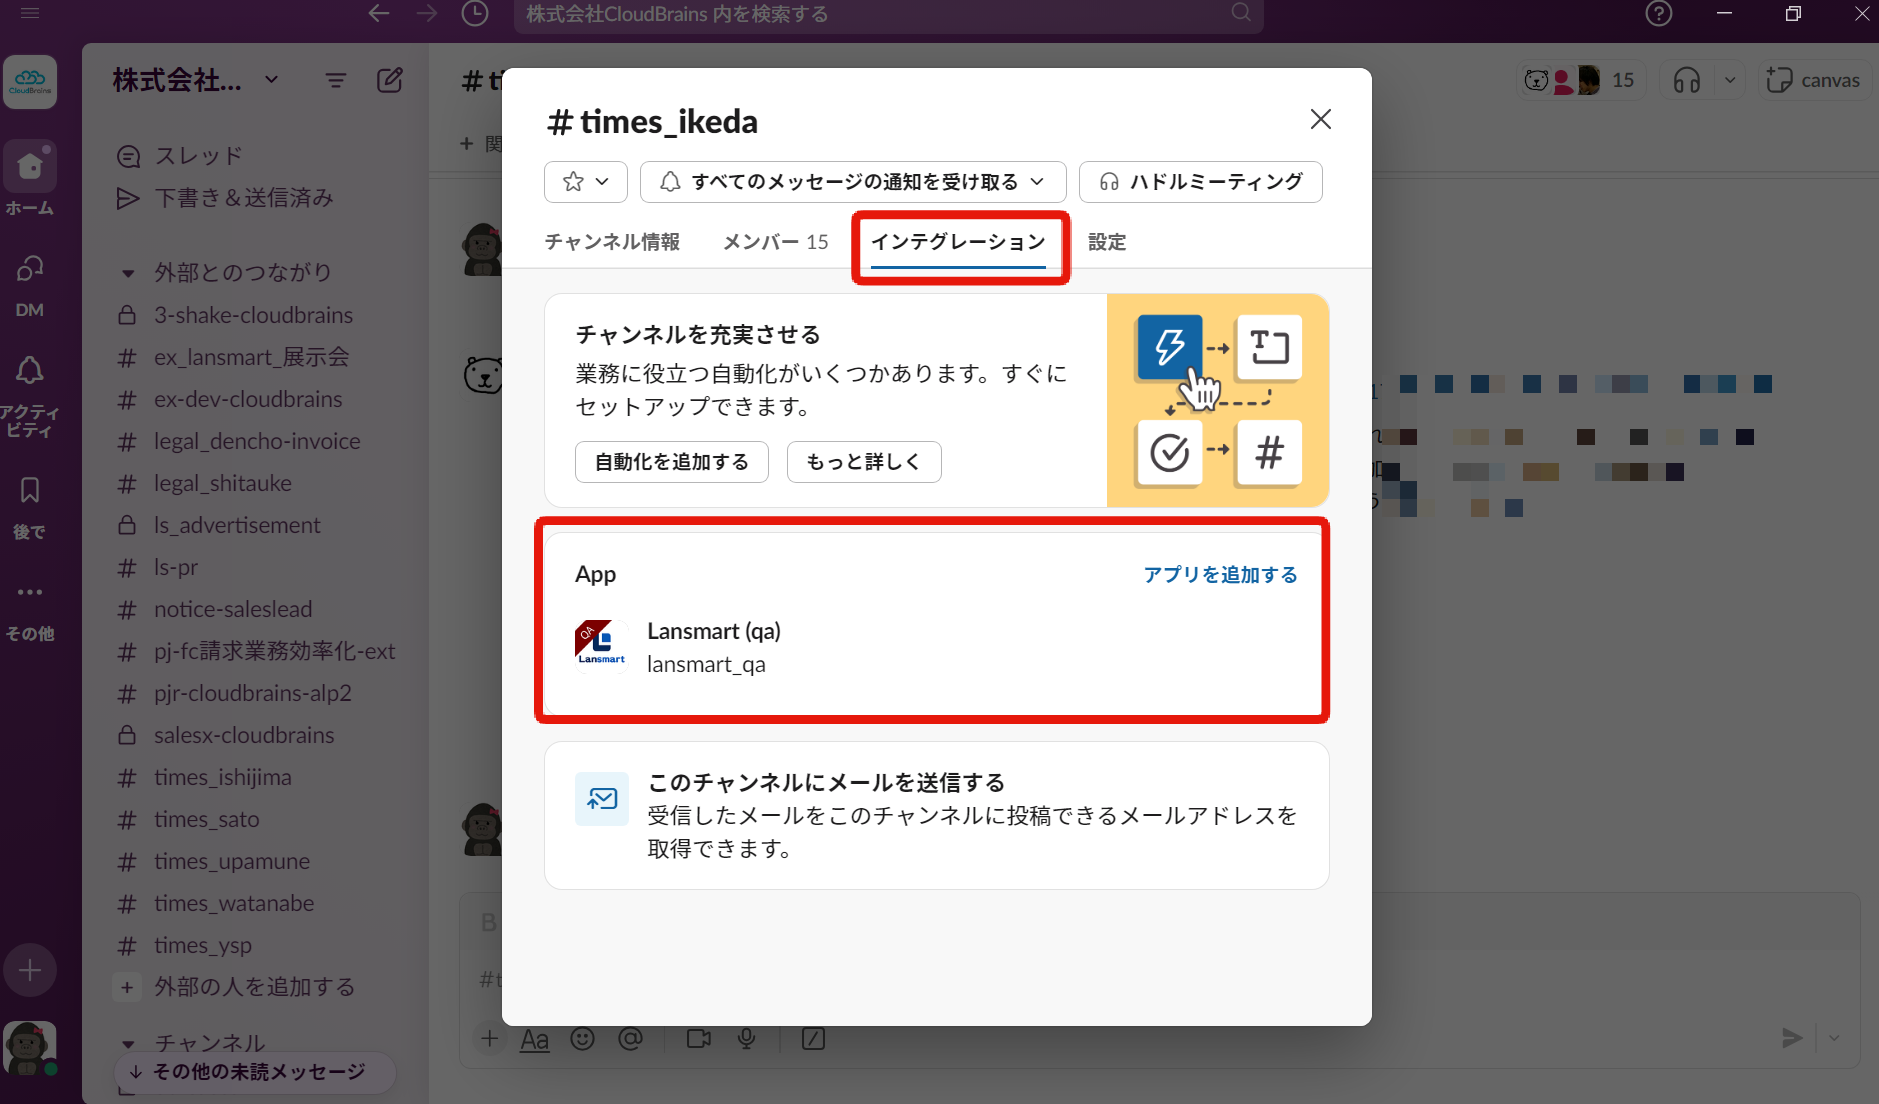Image resolution: width=1879 pixels, height=1104 pixels.
Task: Click the video clip camera icon
Action: [699, 1039]
